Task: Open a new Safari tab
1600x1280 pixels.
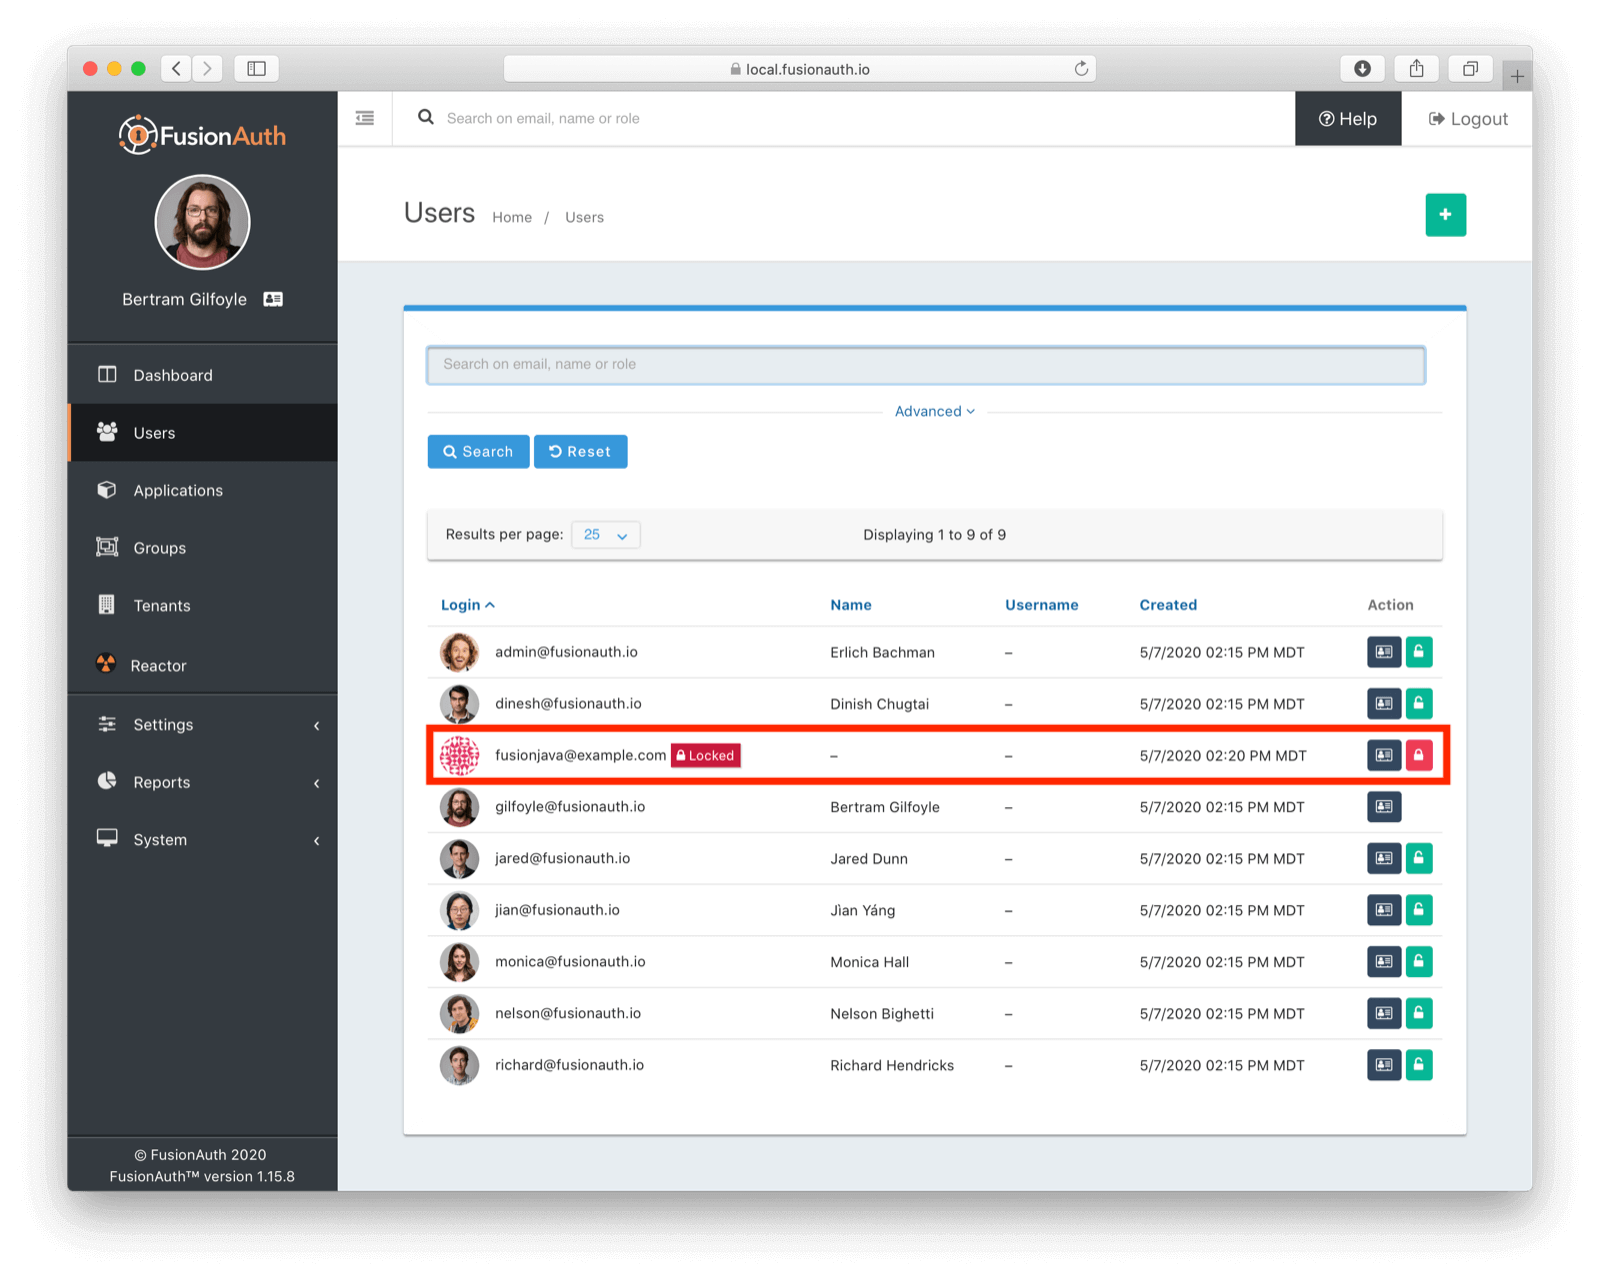Action: coord(1517,76)
